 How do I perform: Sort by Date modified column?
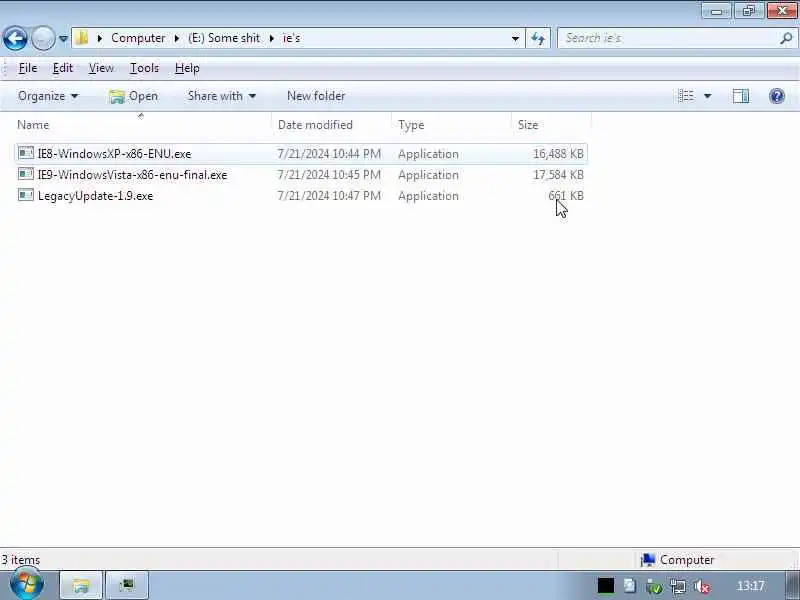coord(332,125)
